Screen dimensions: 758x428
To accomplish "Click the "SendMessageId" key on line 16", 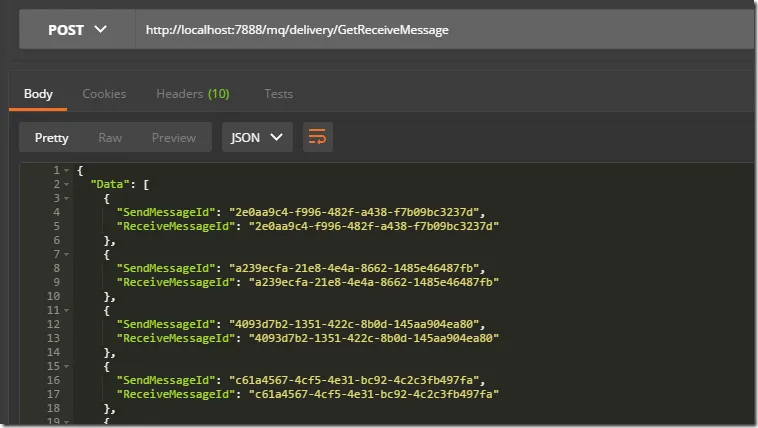I will [166, 380].
